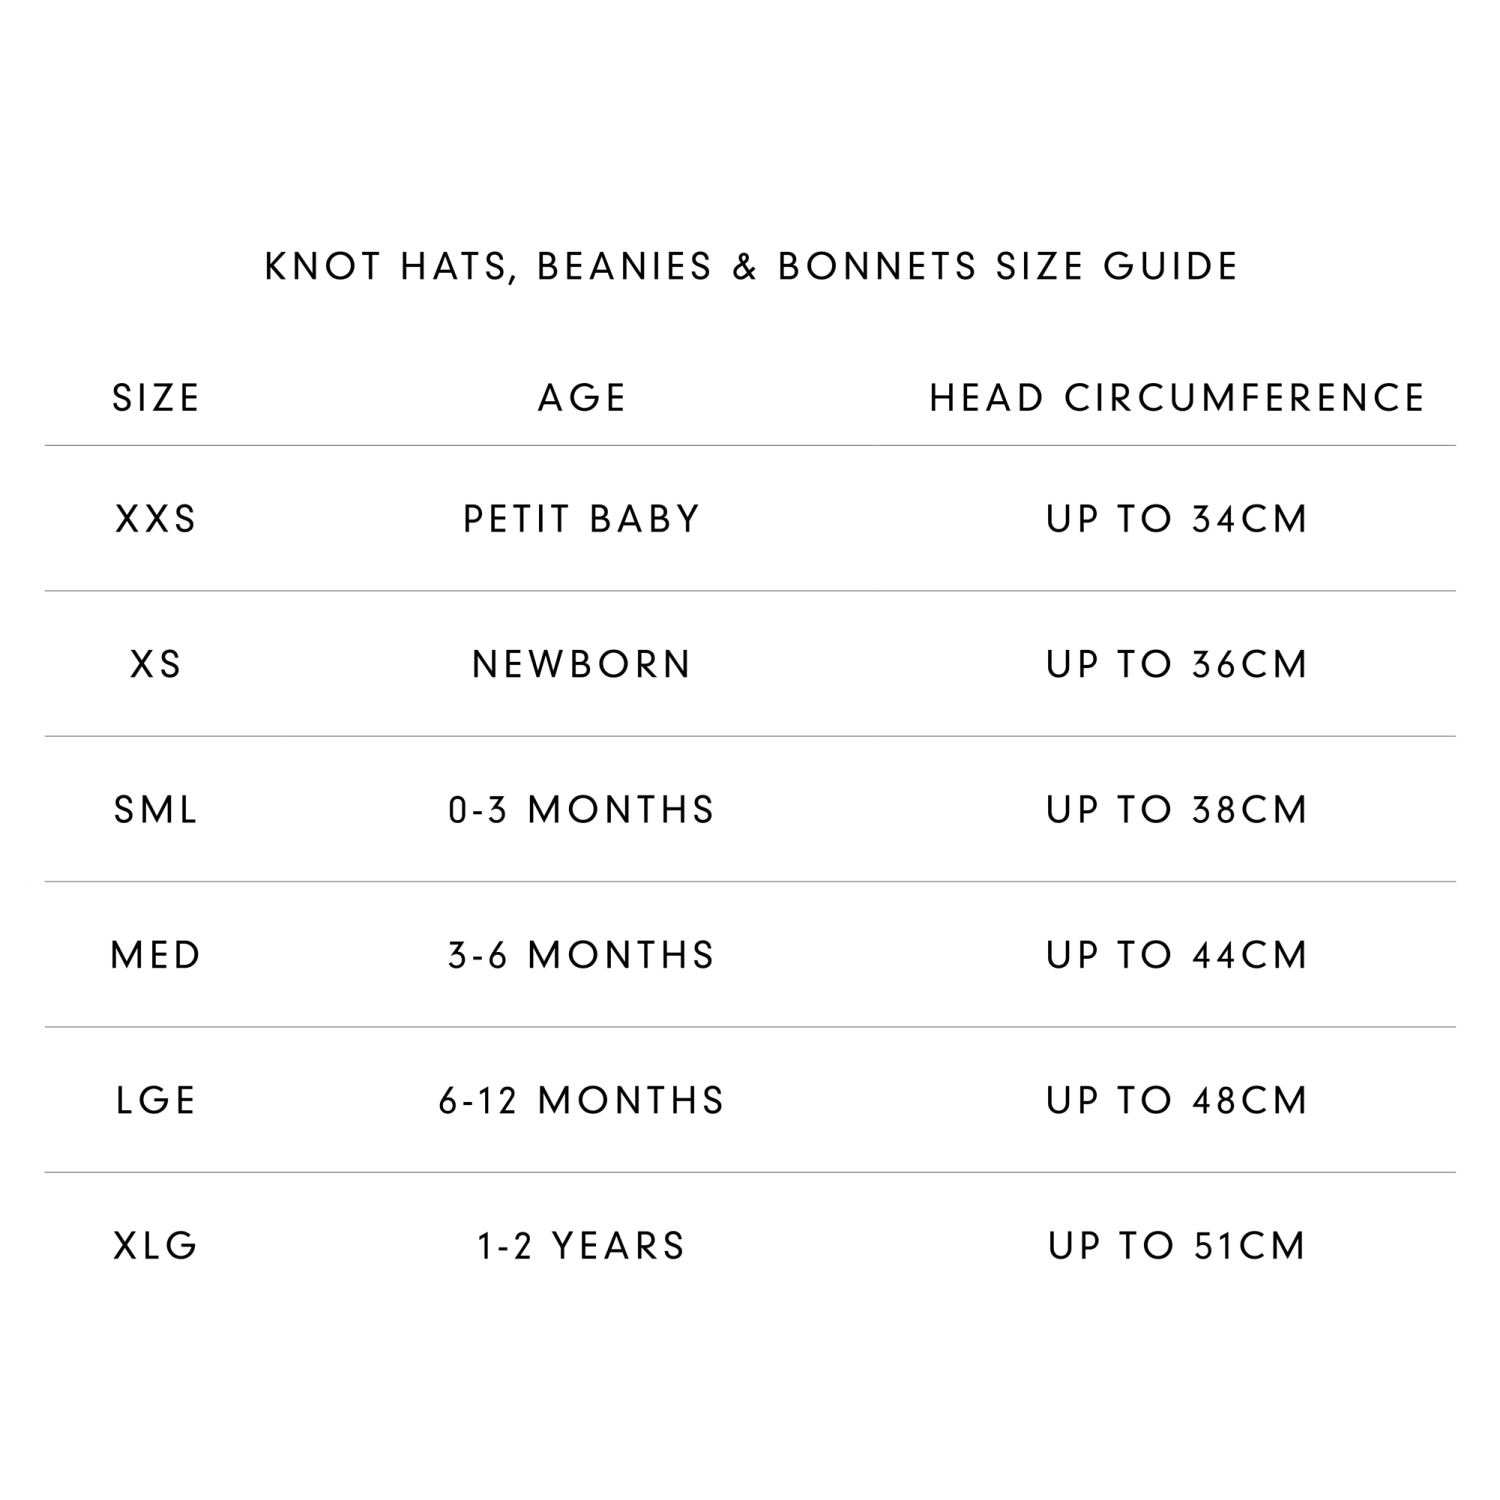1500x1500 pixels.
Task: Click the SIZE column header
Action: click(156, 398)
